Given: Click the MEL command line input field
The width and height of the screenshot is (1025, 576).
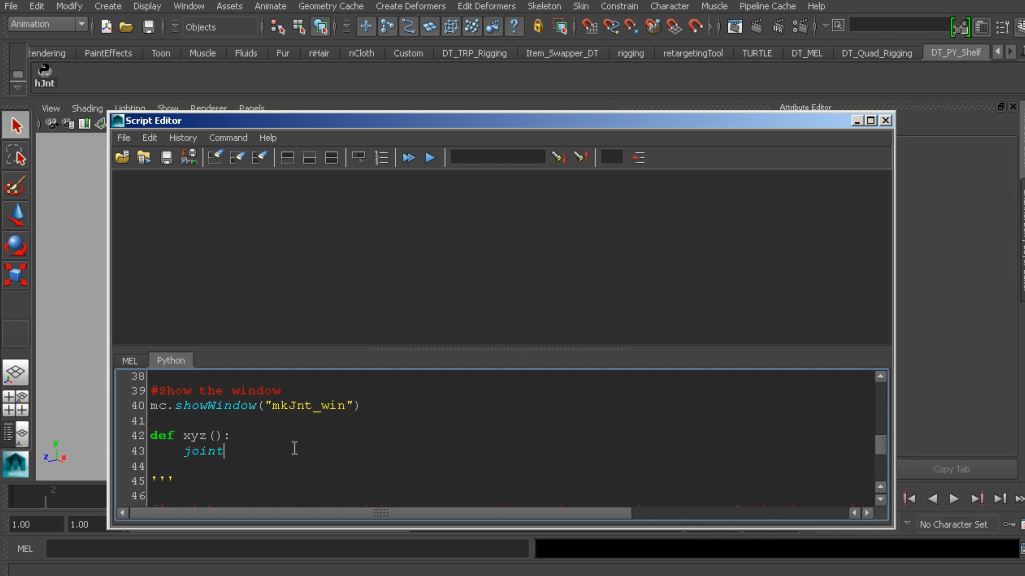Looking at the screenshot, I should point(287,549).
